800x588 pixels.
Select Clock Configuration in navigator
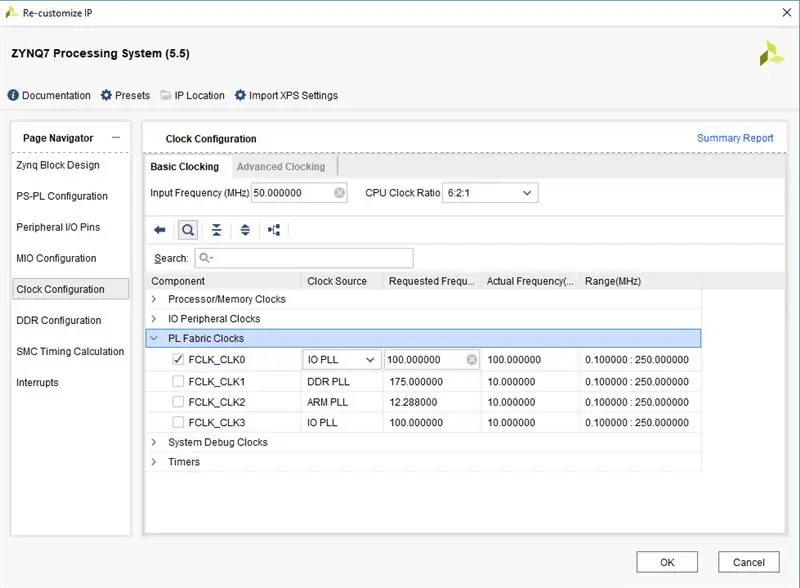tap(70, 289)
